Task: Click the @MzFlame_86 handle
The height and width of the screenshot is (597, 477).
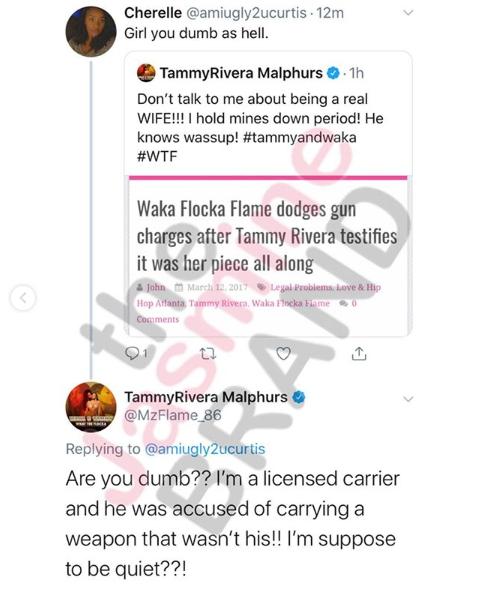Action: tap(173, 415)
